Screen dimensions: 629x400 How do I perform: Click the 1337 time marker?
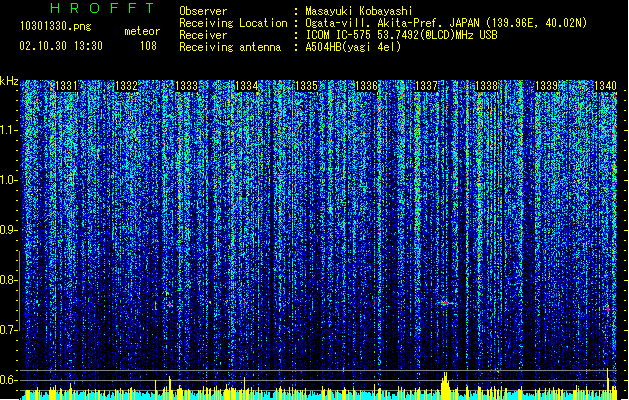pos(426,86)
